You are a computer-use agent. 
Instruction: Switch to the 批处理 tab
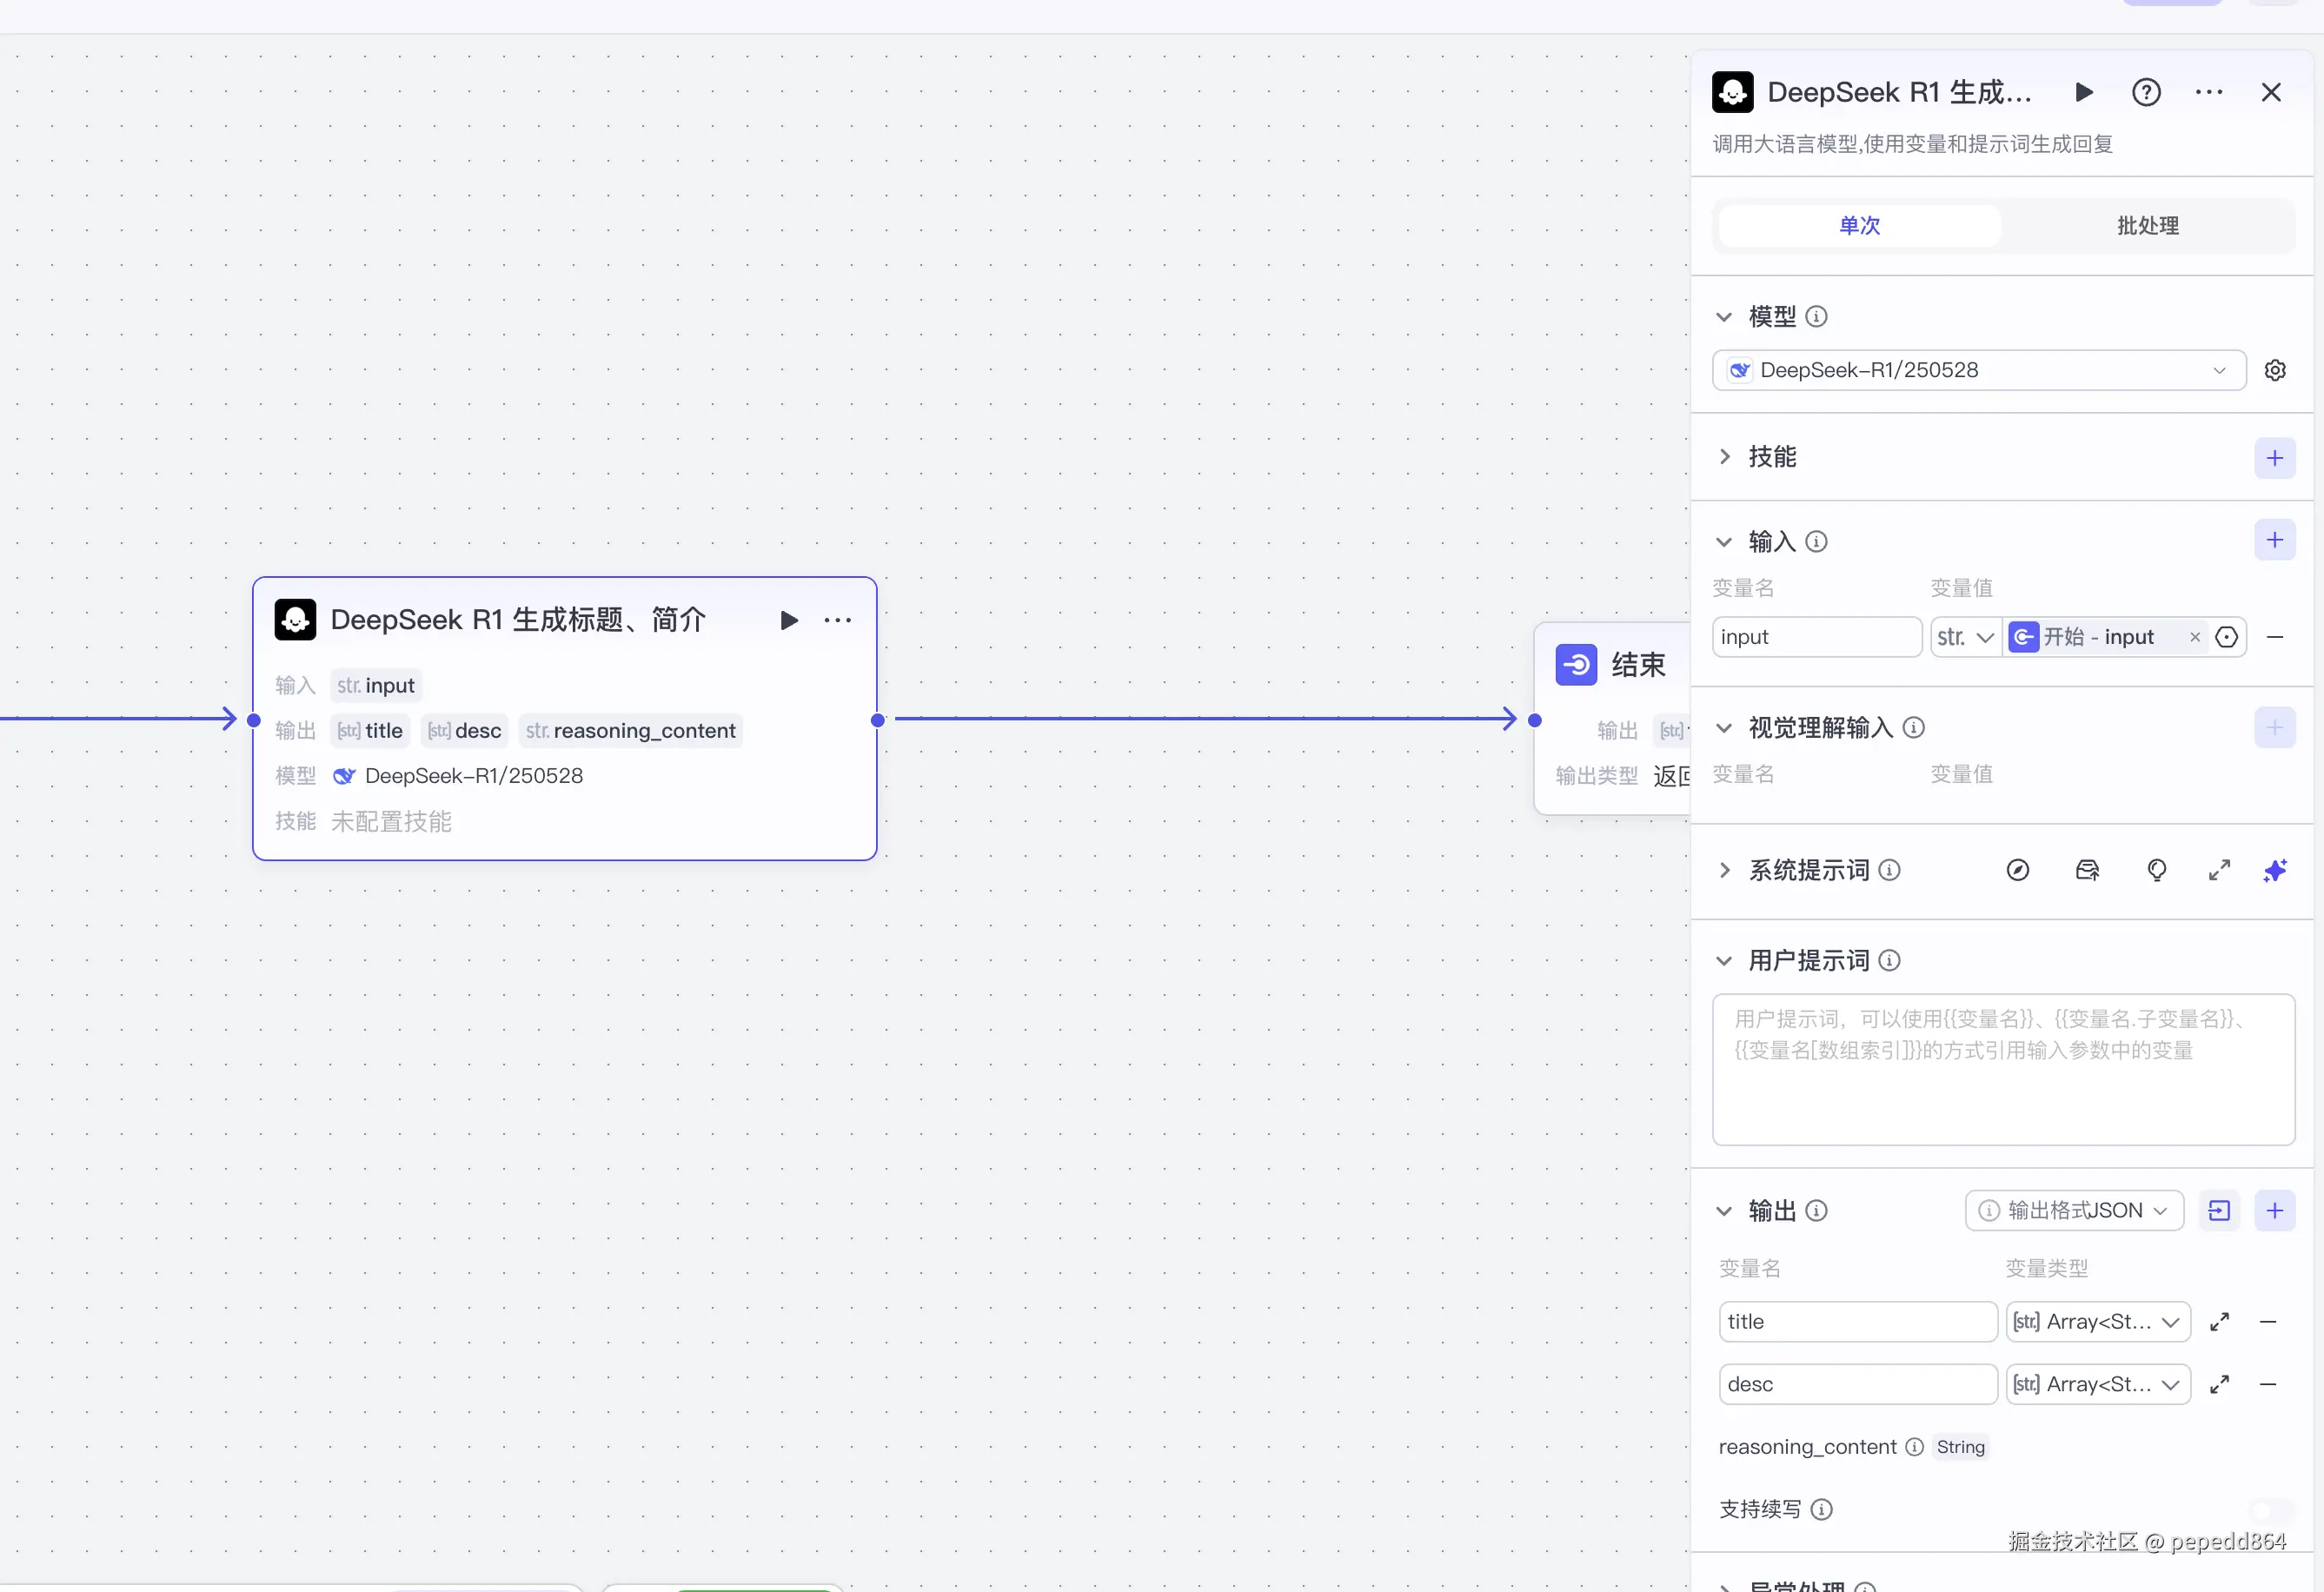[x=2147, y=226]
